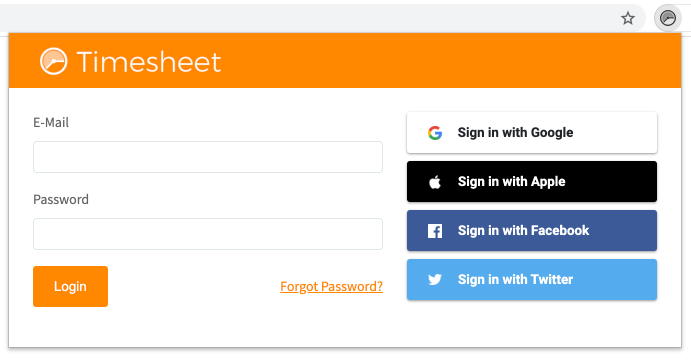Click the Timesheet clock logo in header
Viewport: 691px width, 362px height.
(54, 61)
